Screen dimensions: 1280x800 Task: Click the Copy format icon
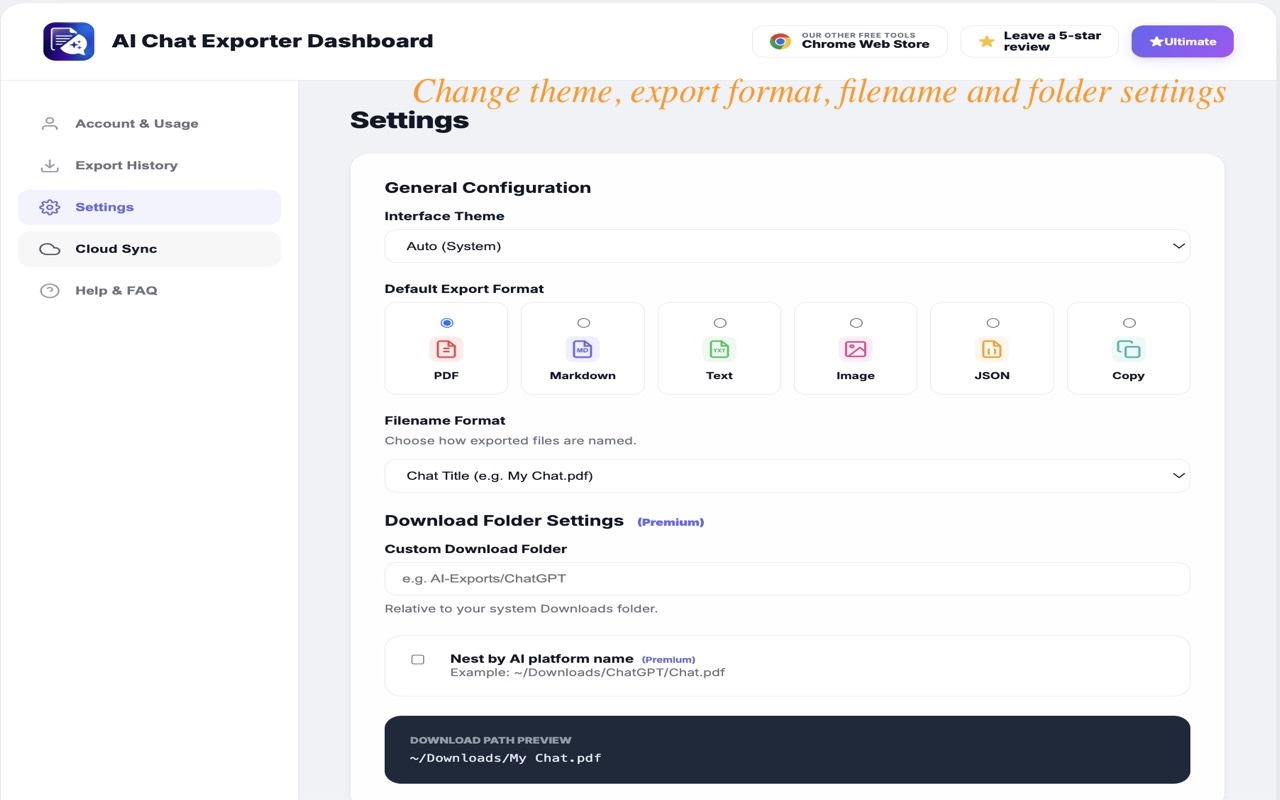[1128, 349]
